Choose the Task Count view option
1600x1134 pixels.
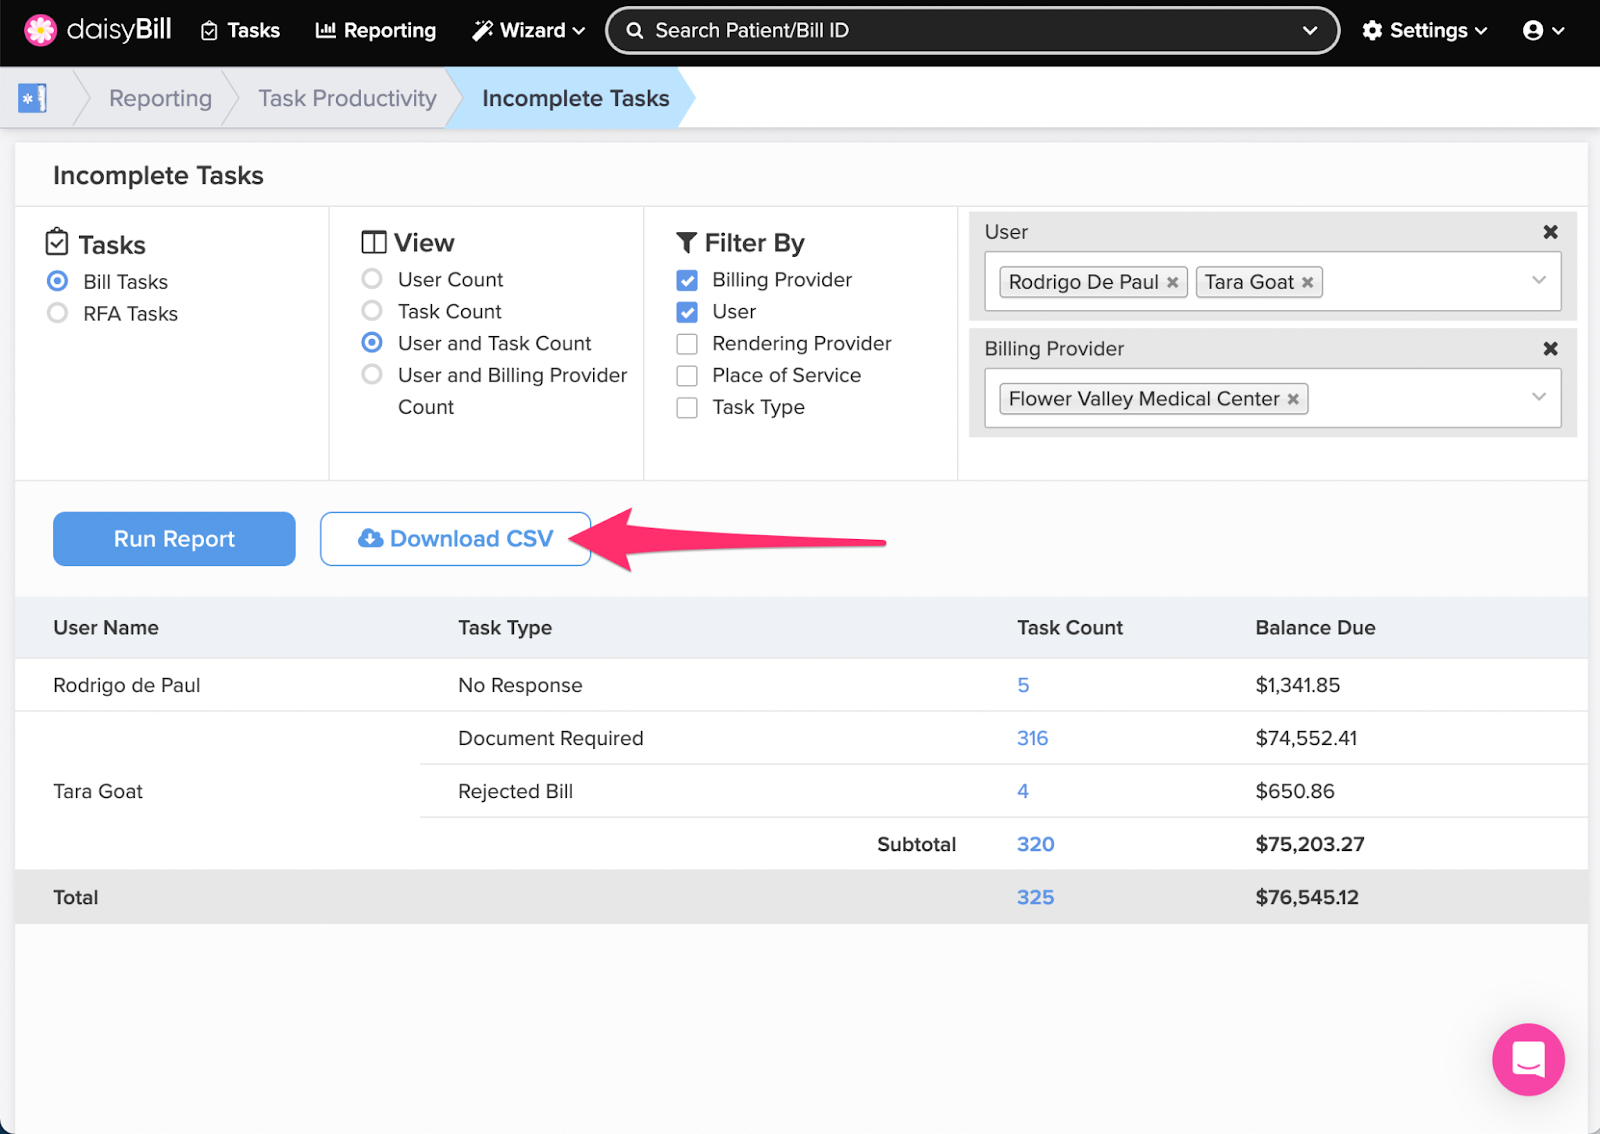pos(372,312)
